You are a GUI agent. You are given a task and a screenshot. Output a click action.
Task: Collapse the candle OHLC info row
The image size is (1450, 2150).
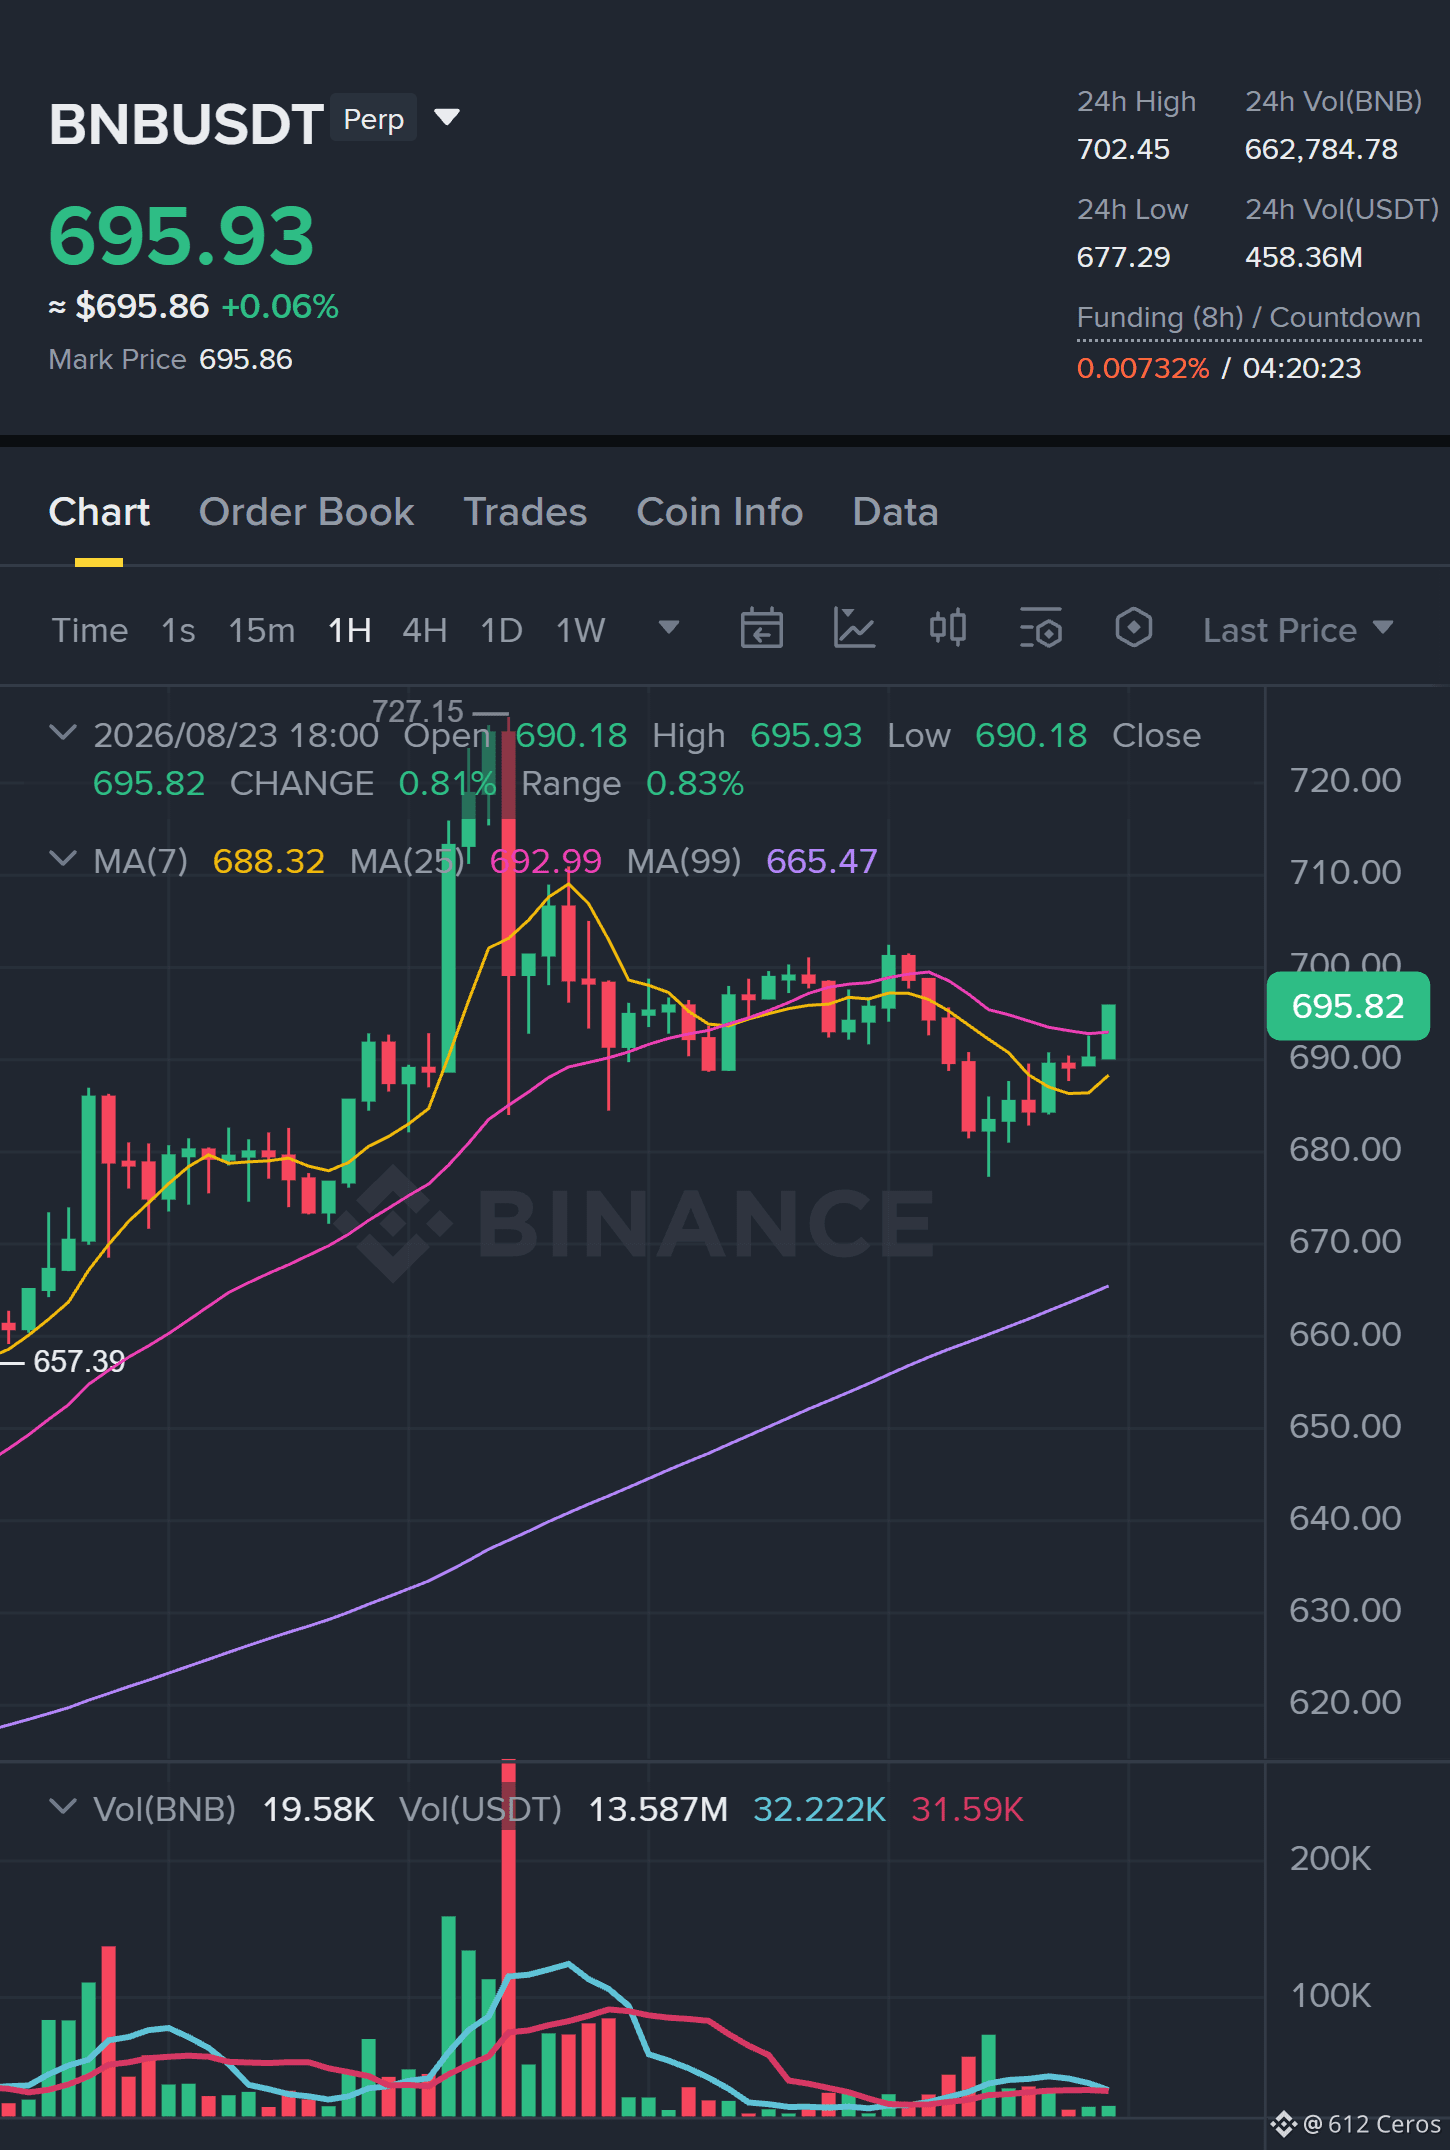tap(62, 733)
